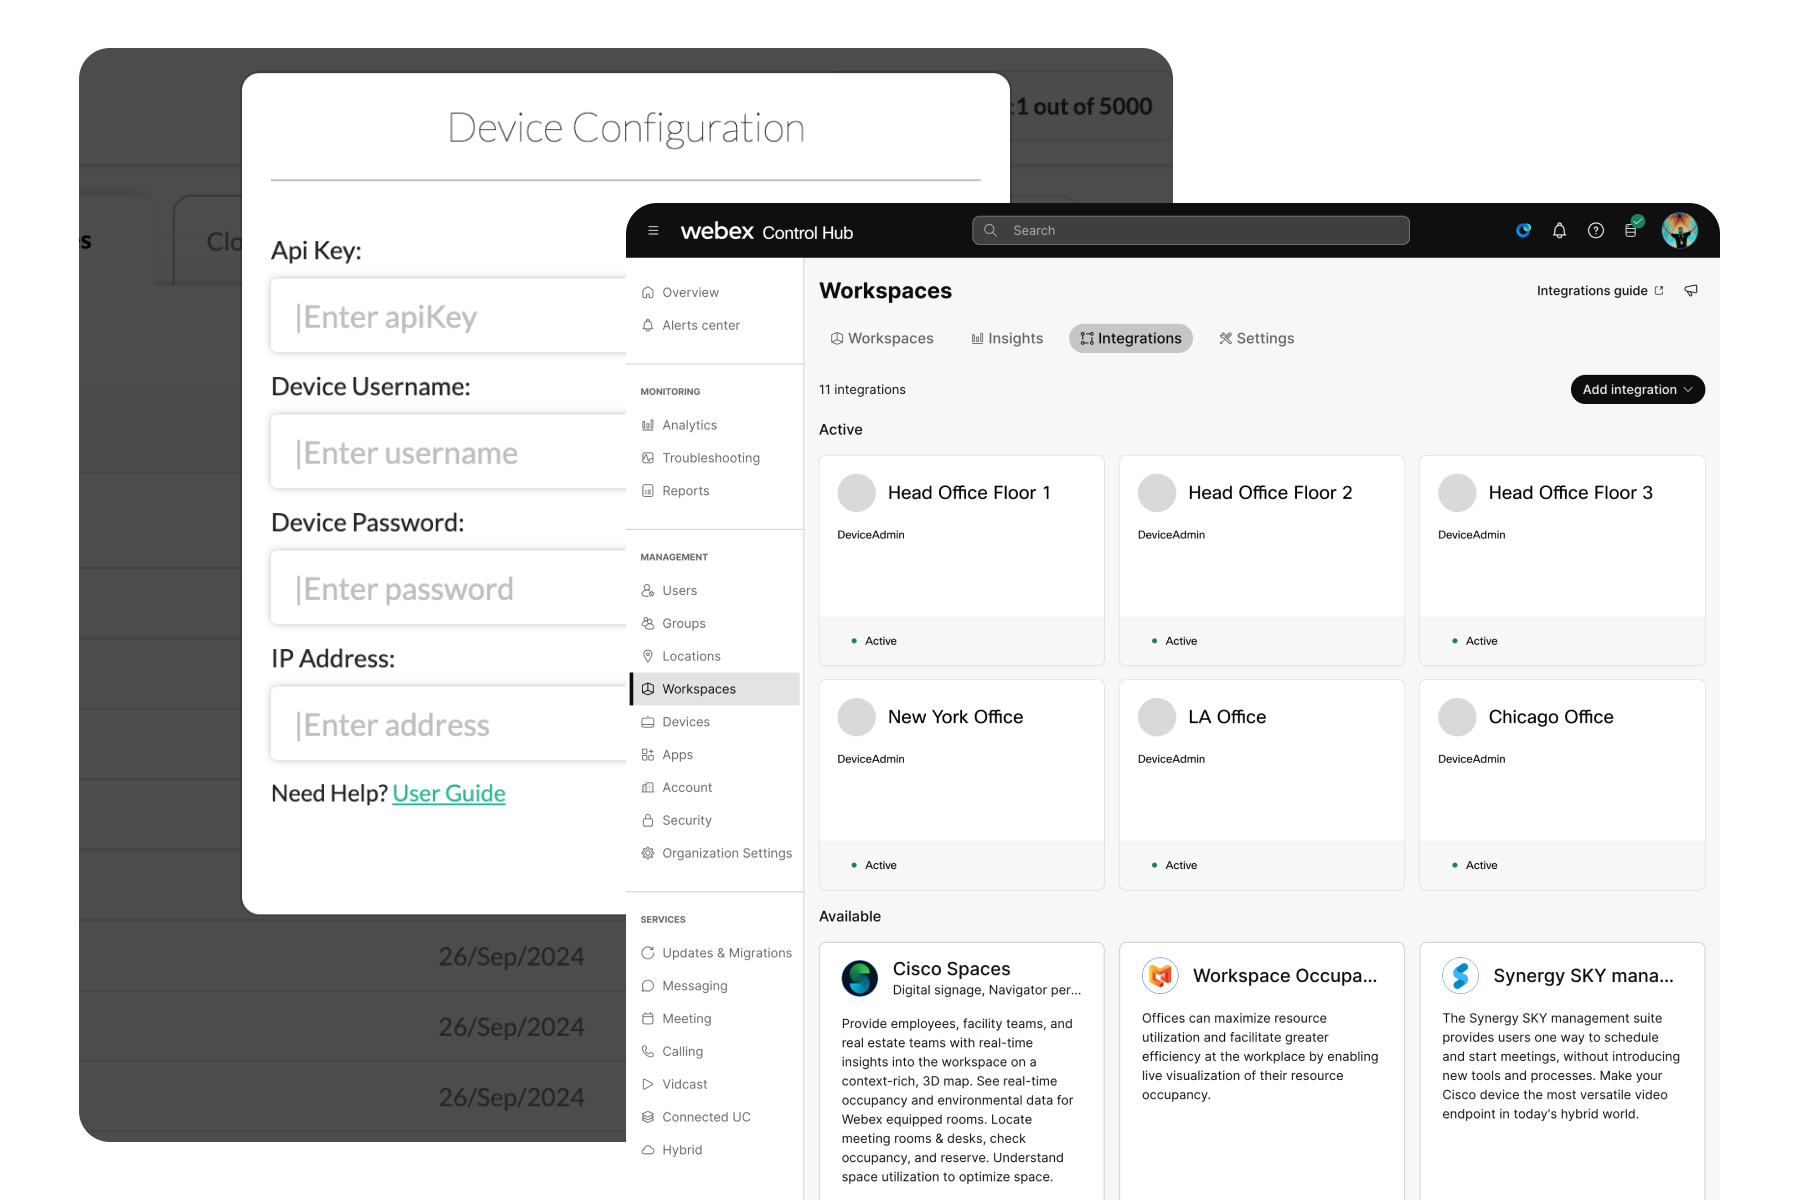Switch to the Settings tab

pyautogui.click(x=1257, y=339)
